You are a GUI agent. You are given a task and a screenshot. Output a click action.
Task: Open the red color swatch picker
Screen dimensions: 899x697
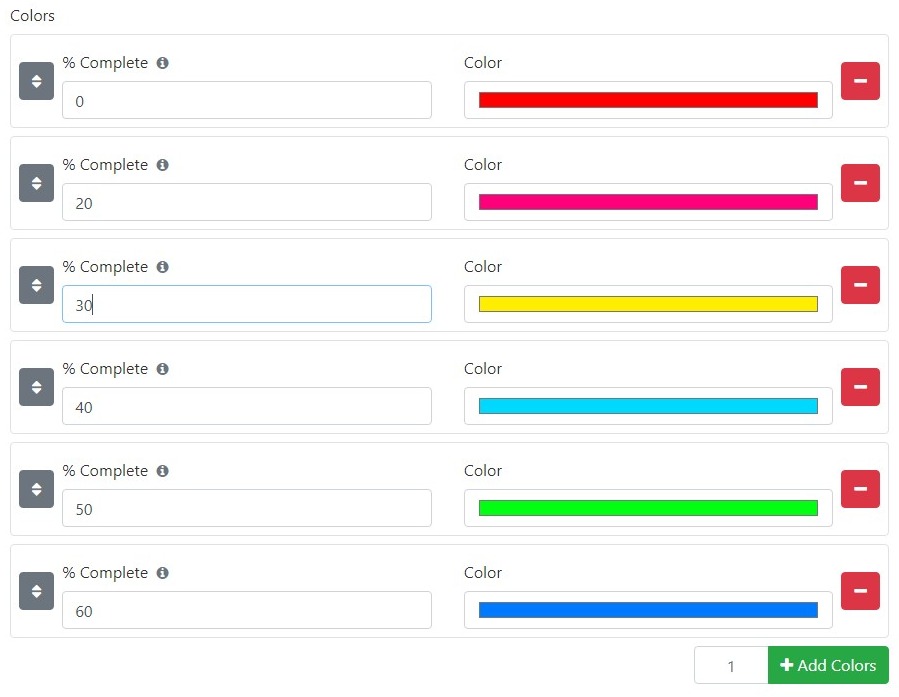pyautogui.click(x=648, y=100)
